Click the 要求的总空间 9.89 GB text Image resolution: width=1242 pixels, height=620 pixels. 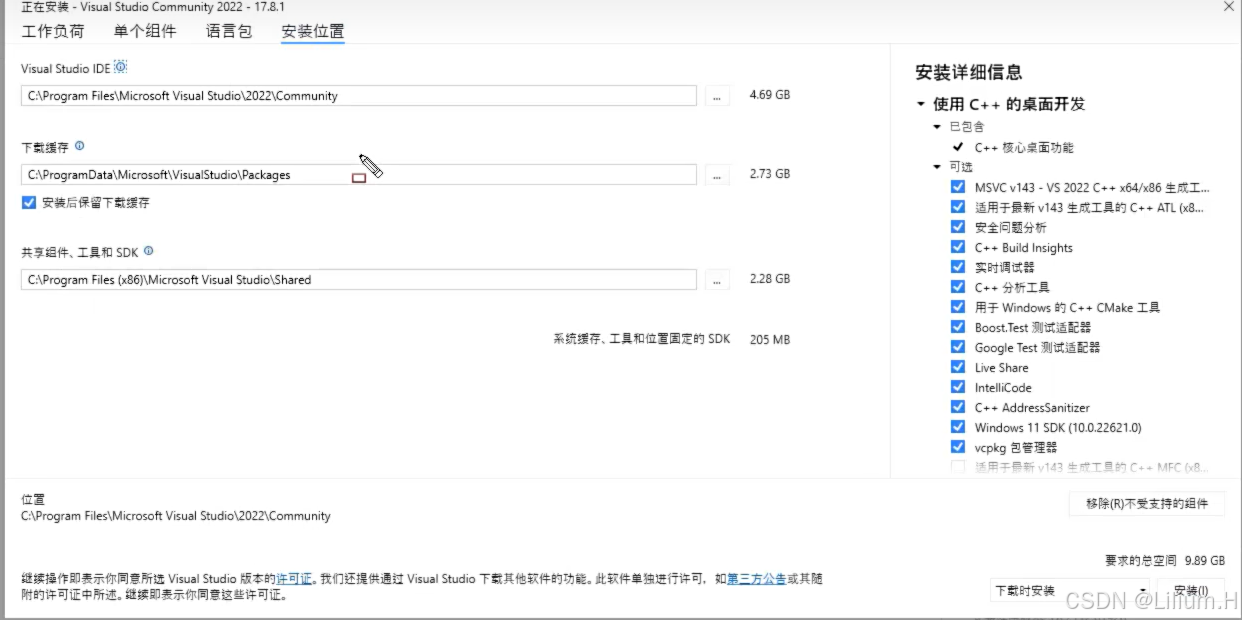tap(1165, 561)
